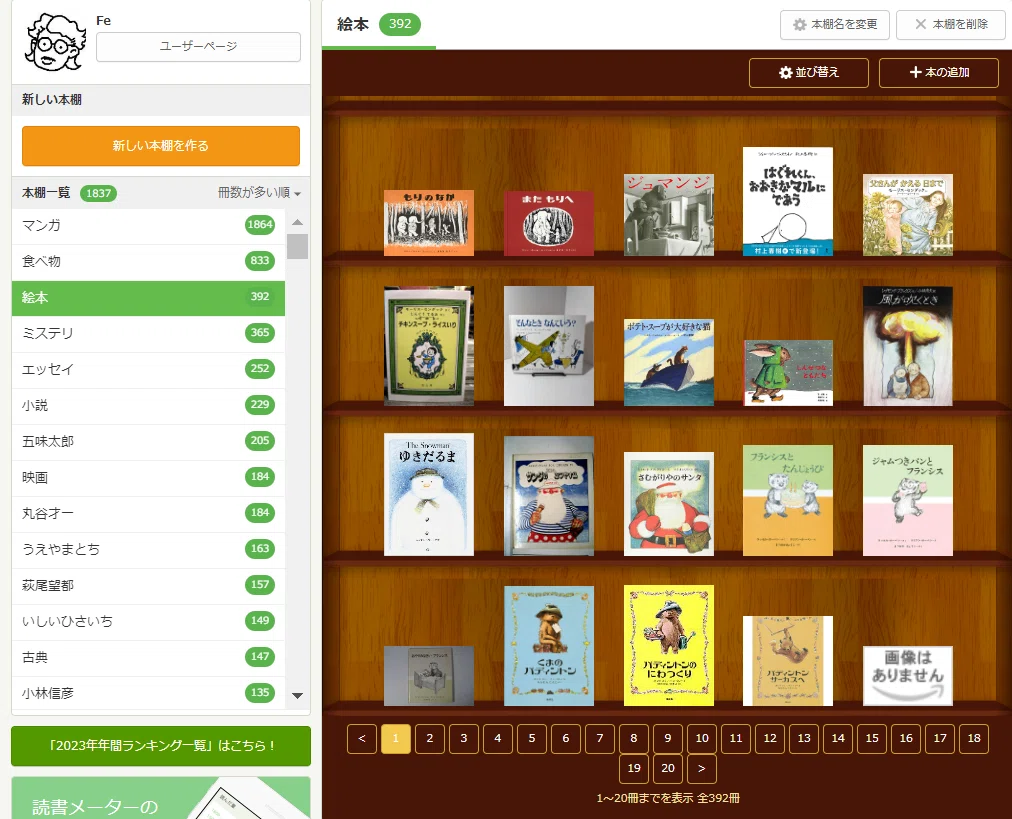Select the 映画 bookshelf
Viewport: 1012px width, 819px height.
[148, 478]
